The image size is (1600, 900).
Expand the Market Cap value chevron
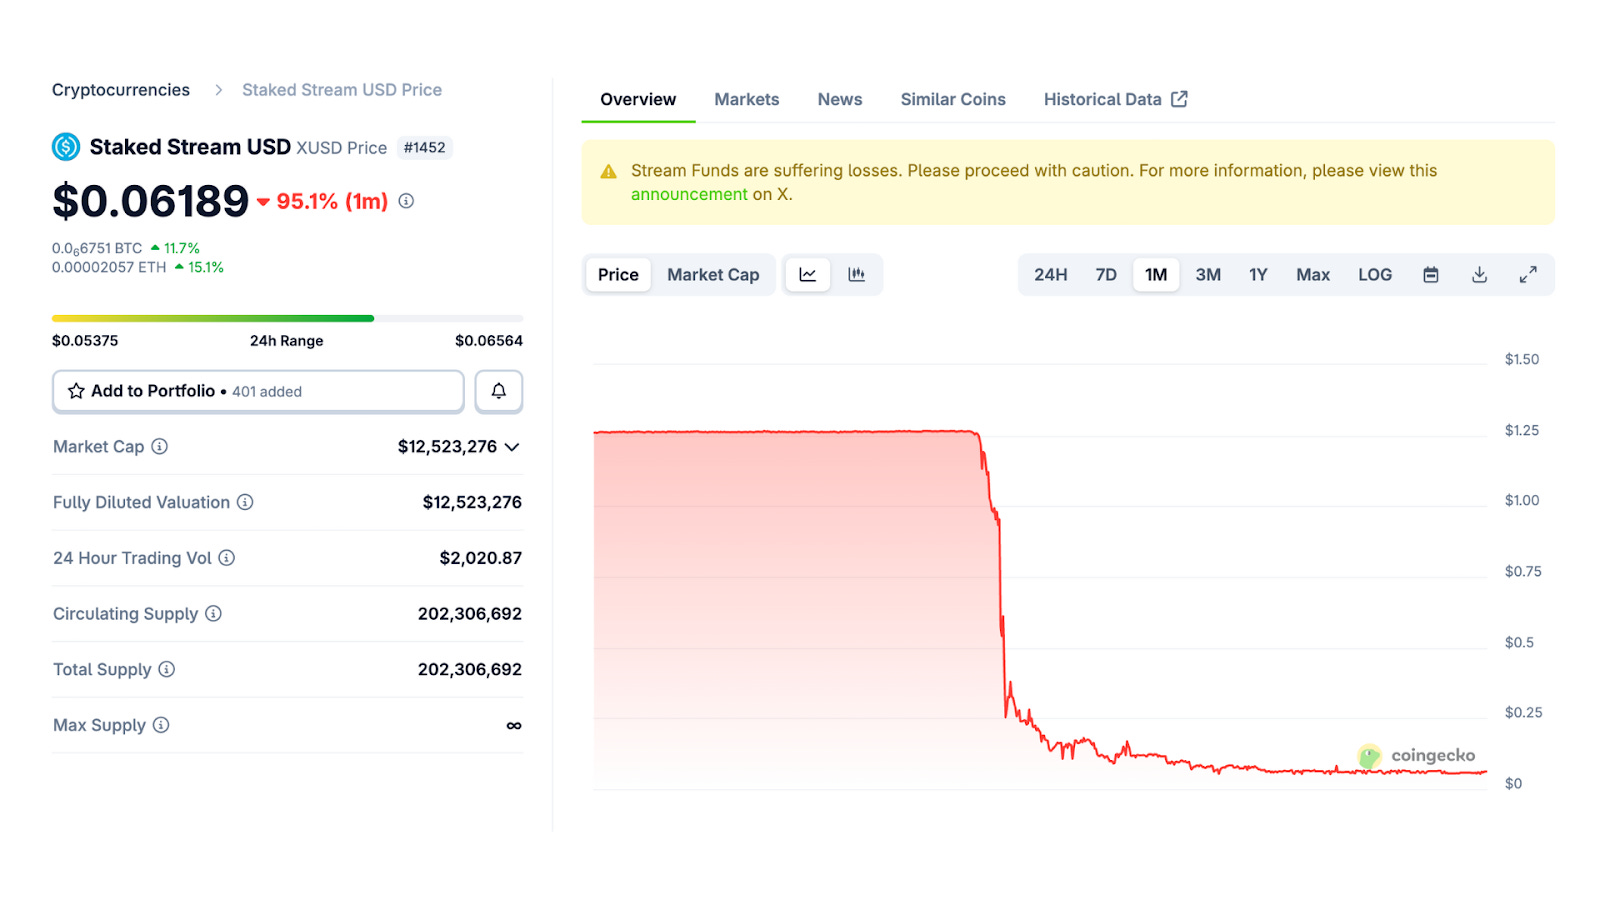512,447
